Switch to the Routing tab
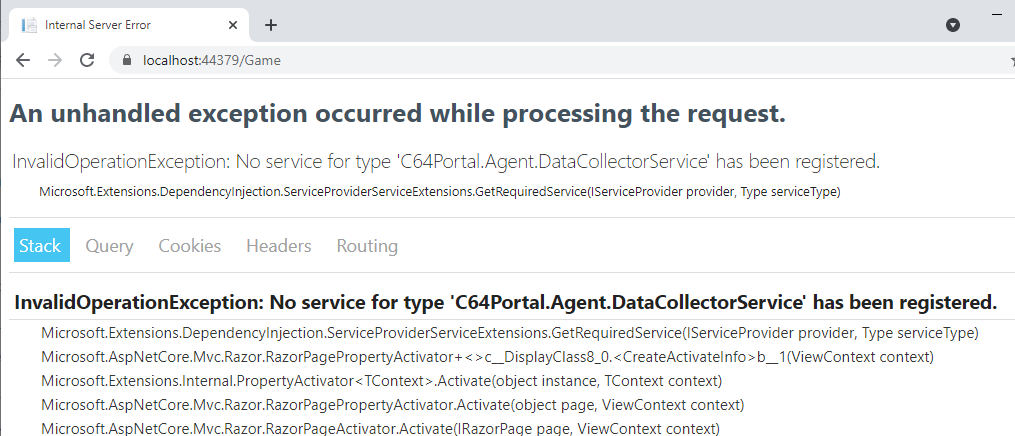This screenshot has width=1015, height=436. click(x=366, y=246)
